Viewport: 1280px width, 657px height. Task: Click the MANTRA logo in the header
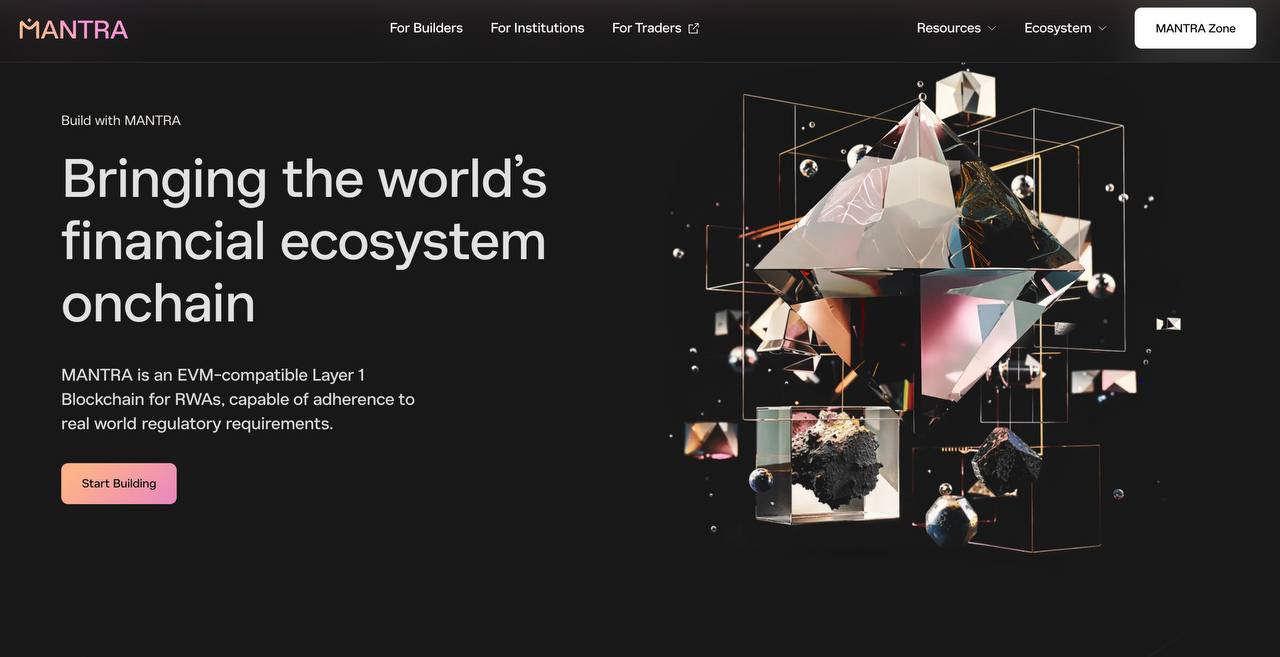pyautogui.click(x=73, y=28)
